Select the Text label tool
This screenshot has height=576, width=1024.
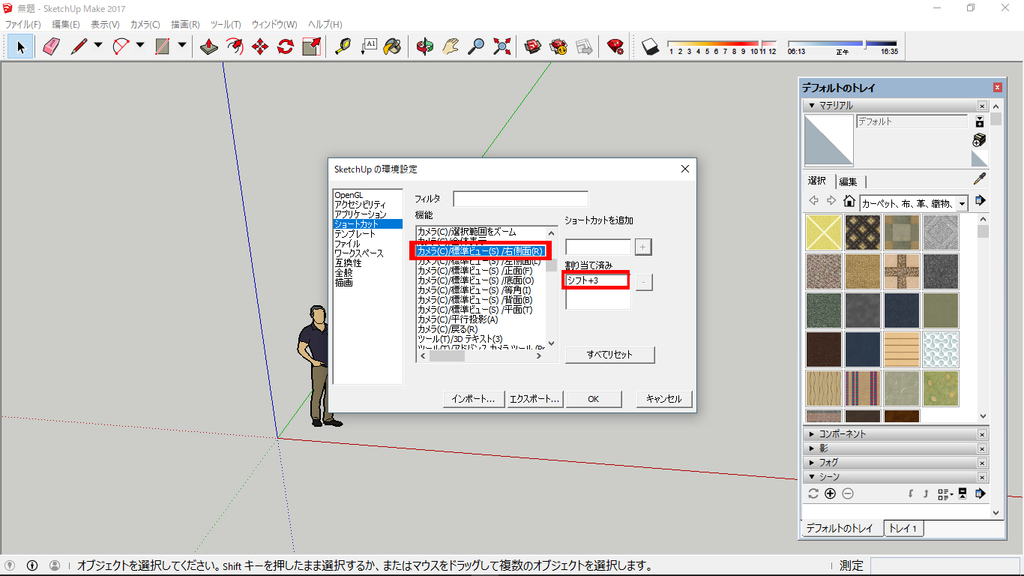pos(368,47)
